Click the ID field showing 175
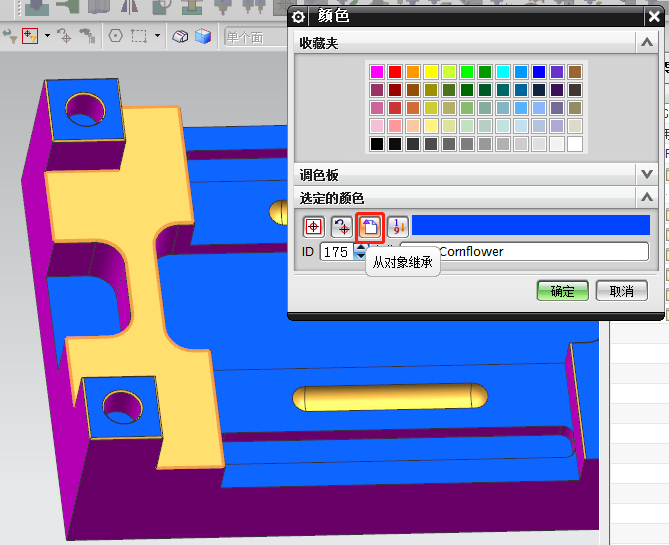 pos(337,252)
